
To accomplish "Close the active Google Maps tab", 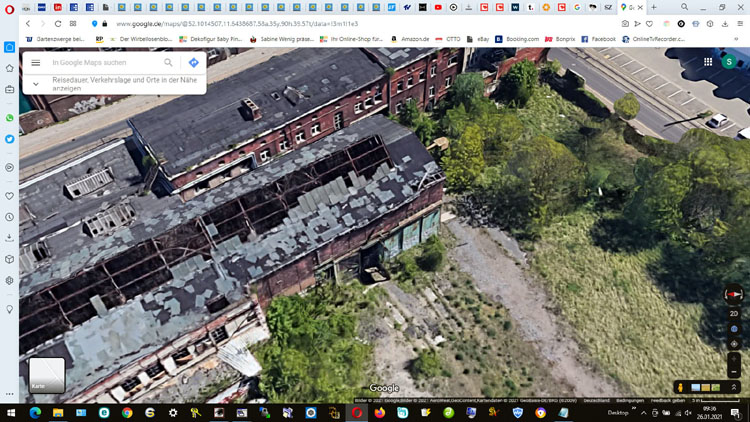I will pyautogui.click(x=640, y=8).
